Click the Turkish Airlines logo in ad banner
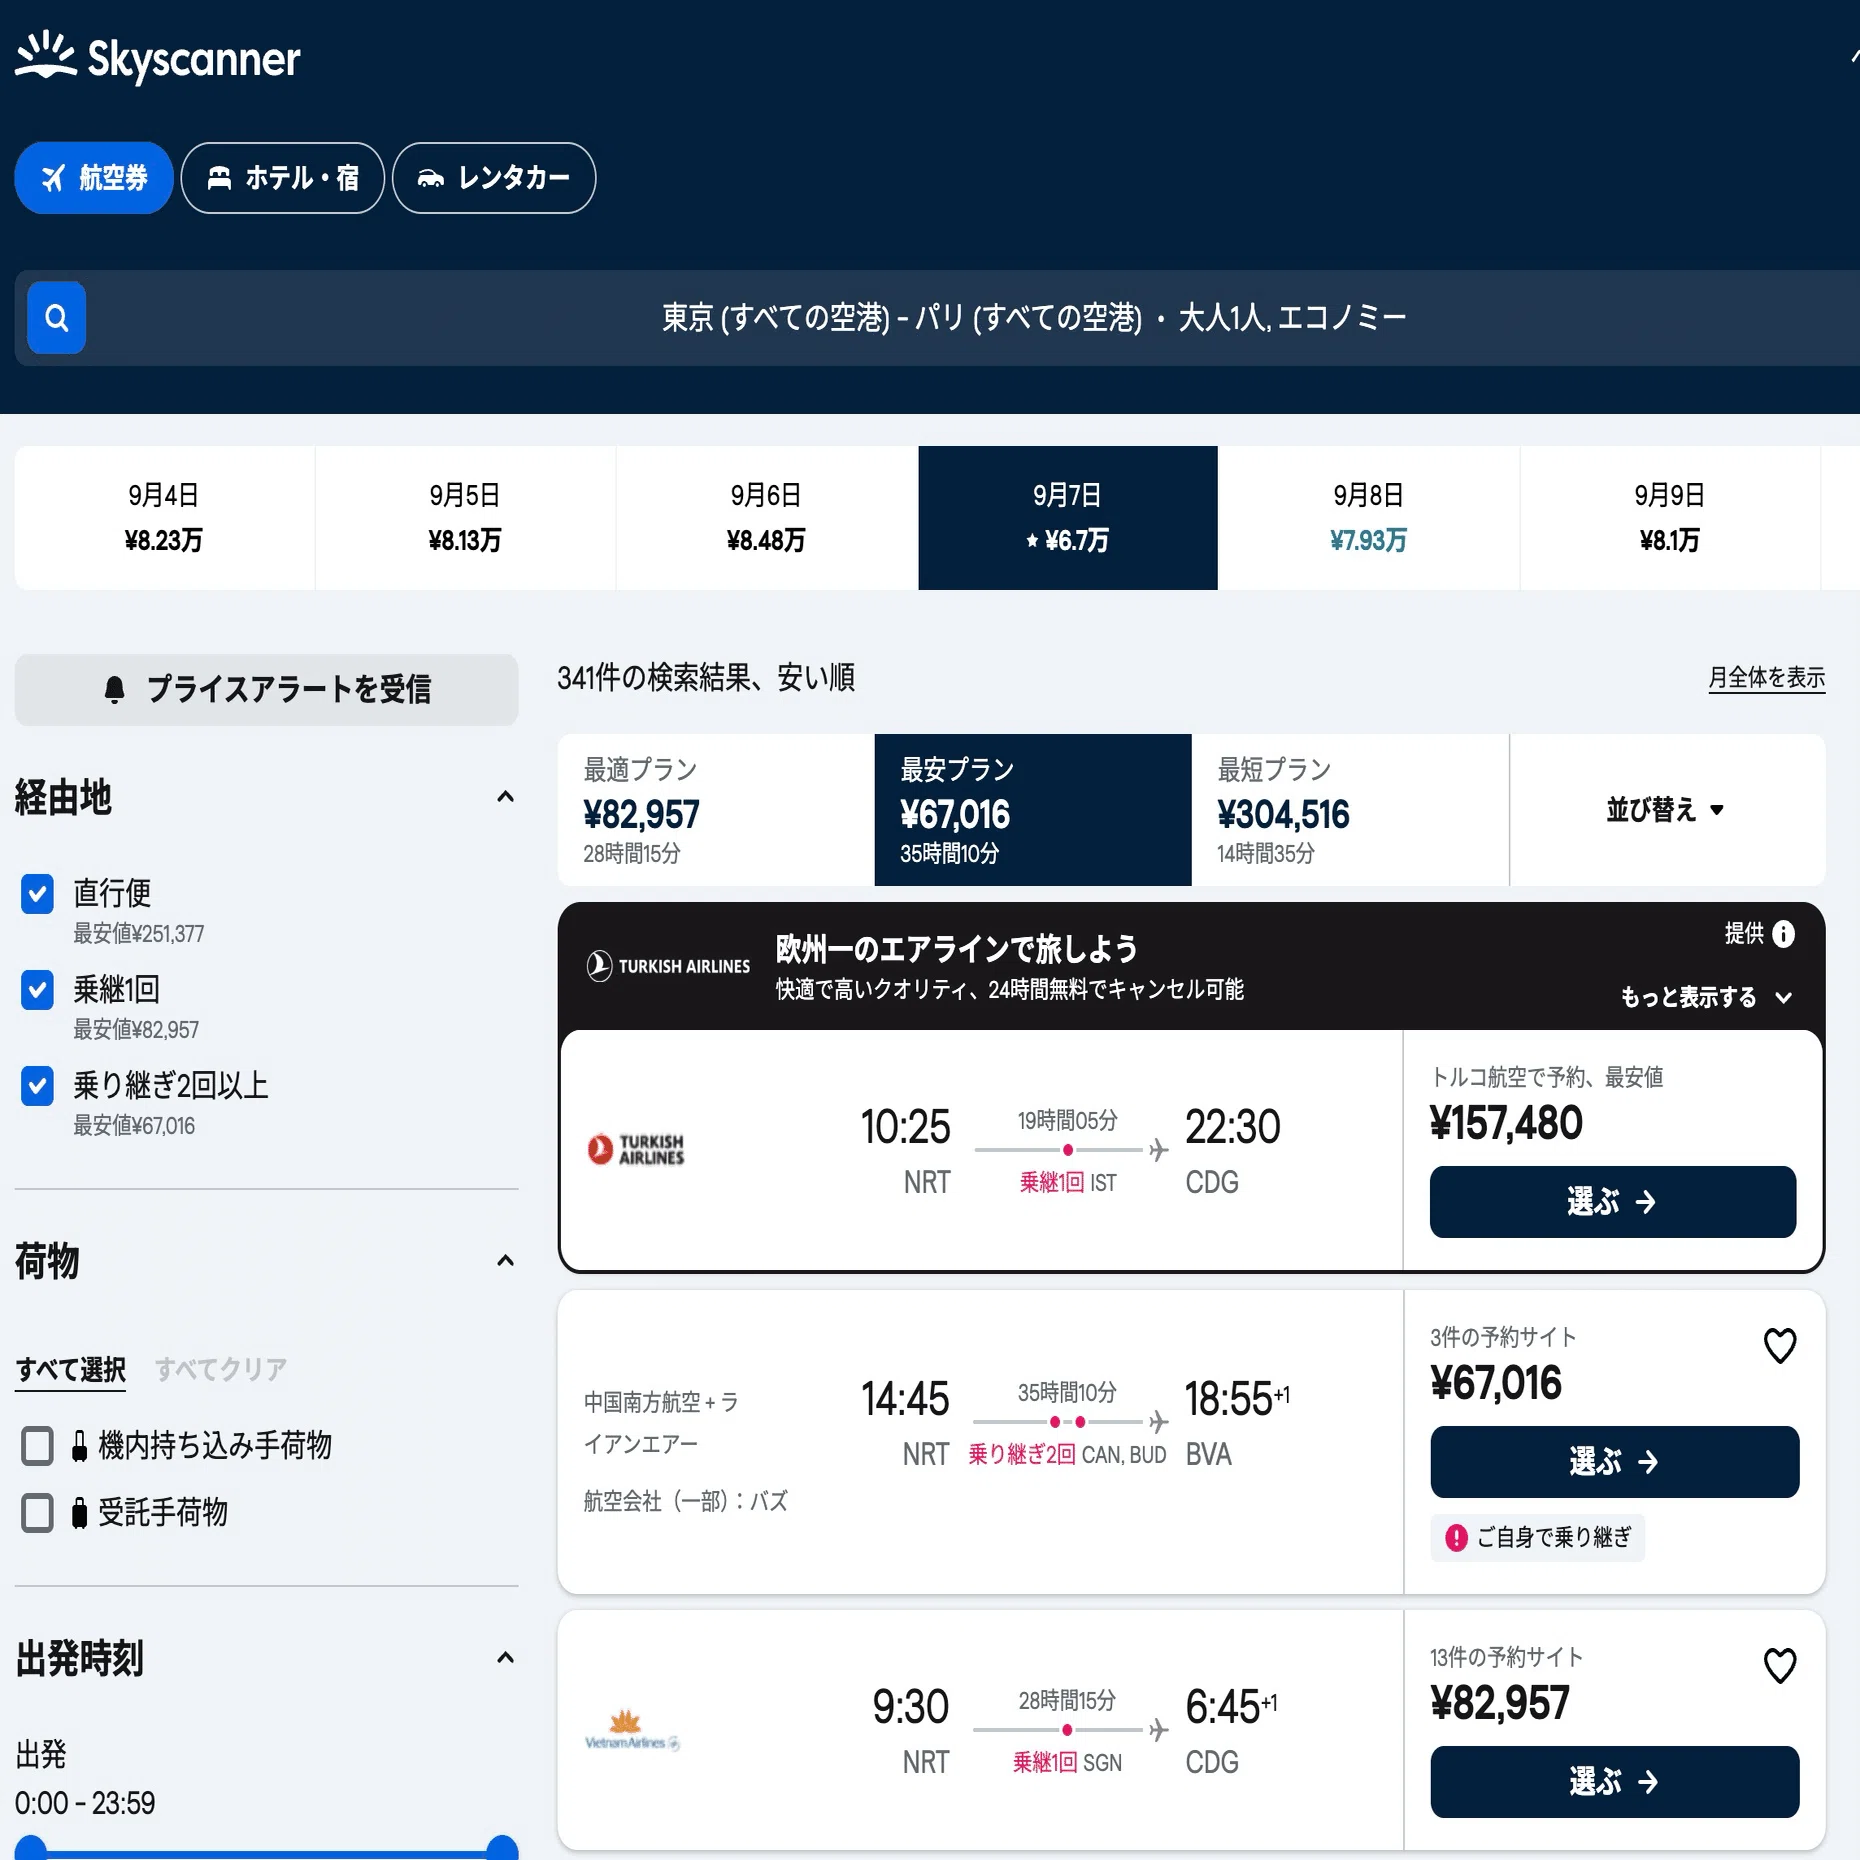 pyautogui.click(x=668, y=966)
